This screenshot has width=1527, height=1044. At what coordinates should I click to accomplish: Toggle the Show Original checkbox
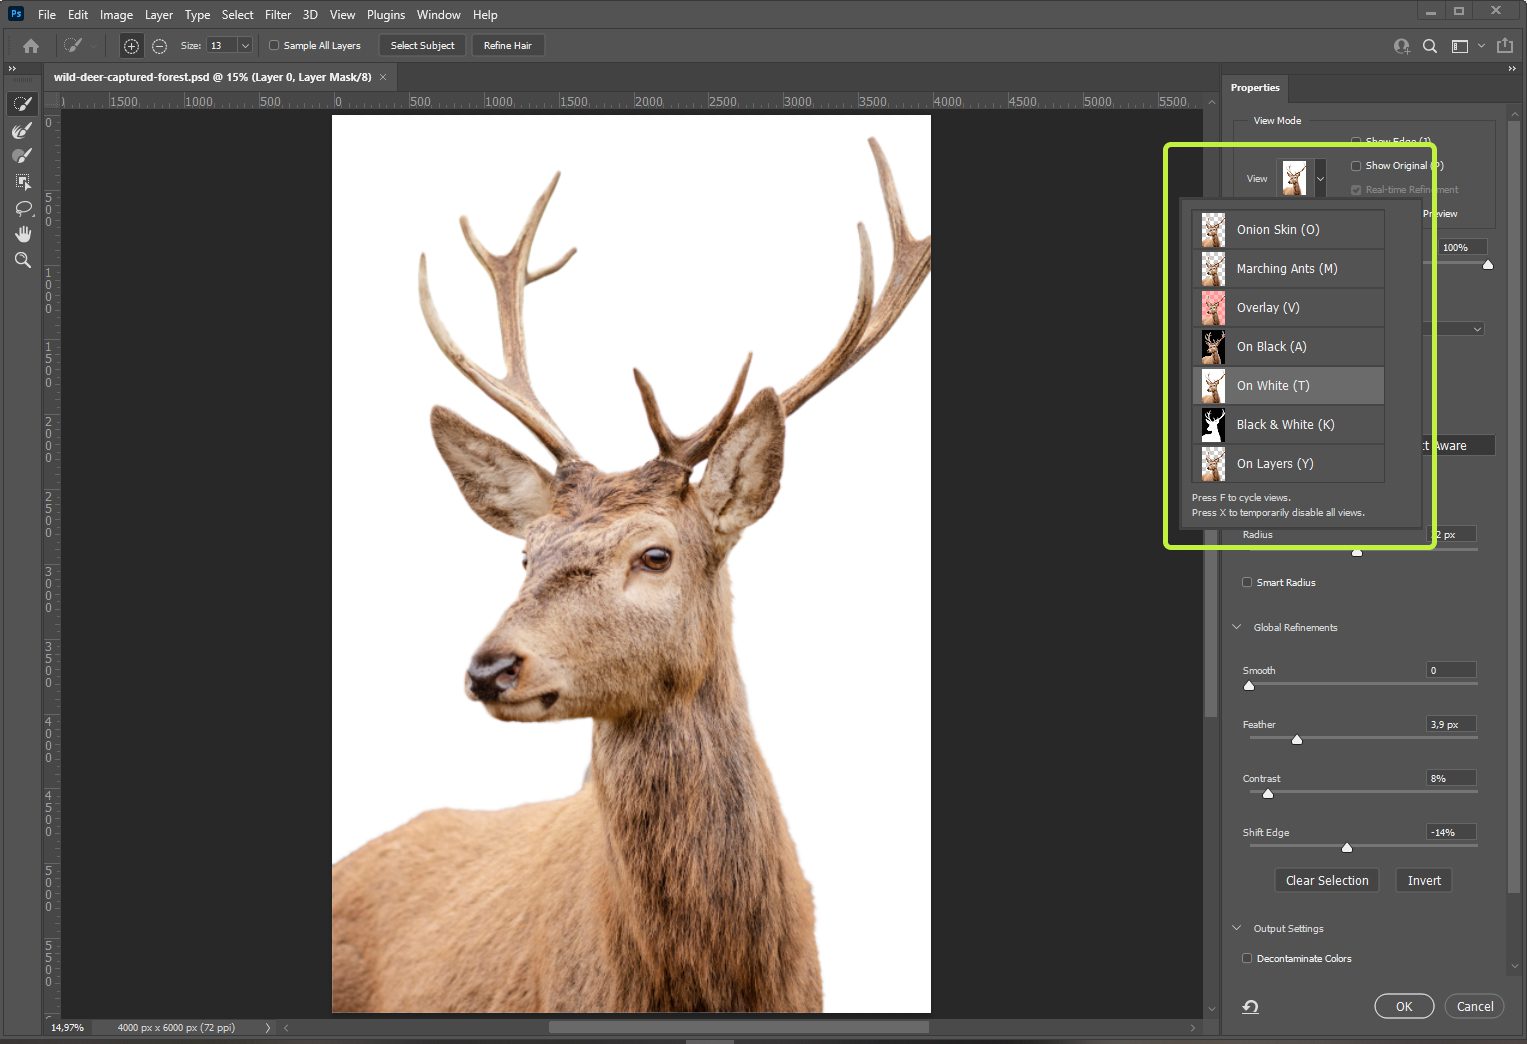[x=1356, y=166]
